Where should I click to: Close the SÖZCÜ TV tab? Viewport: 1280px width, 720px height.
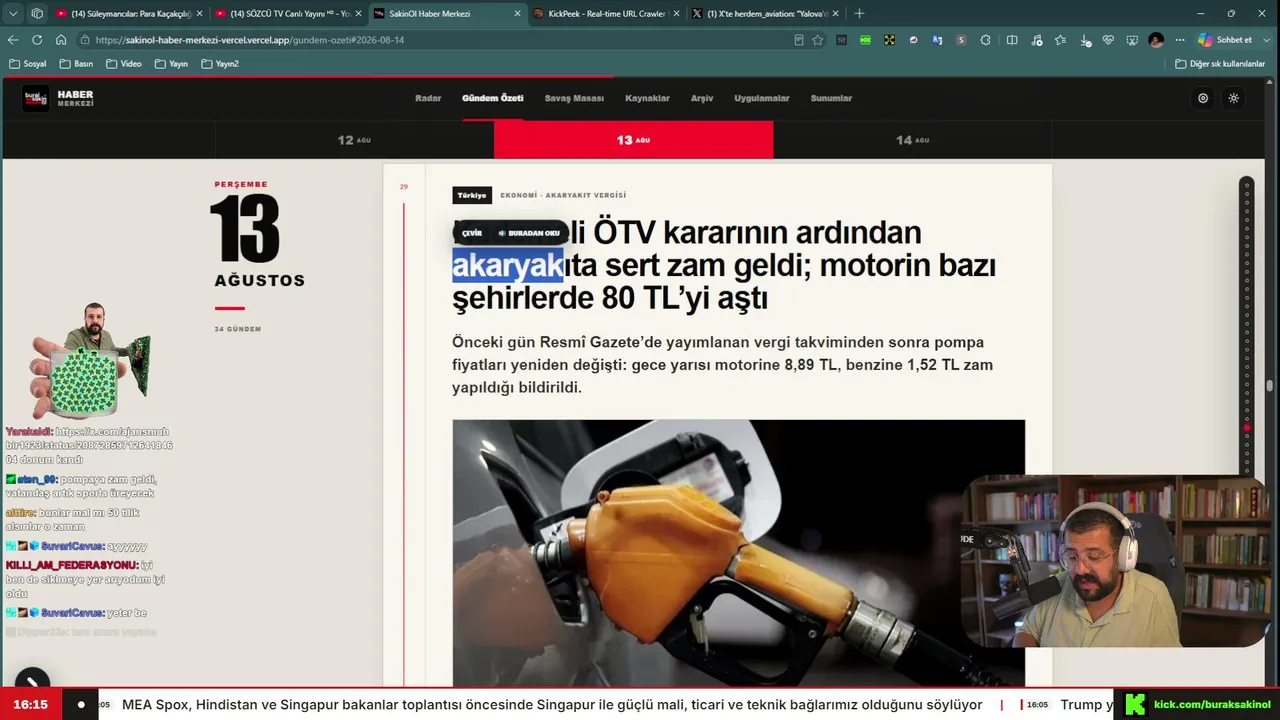click(358, 14)
